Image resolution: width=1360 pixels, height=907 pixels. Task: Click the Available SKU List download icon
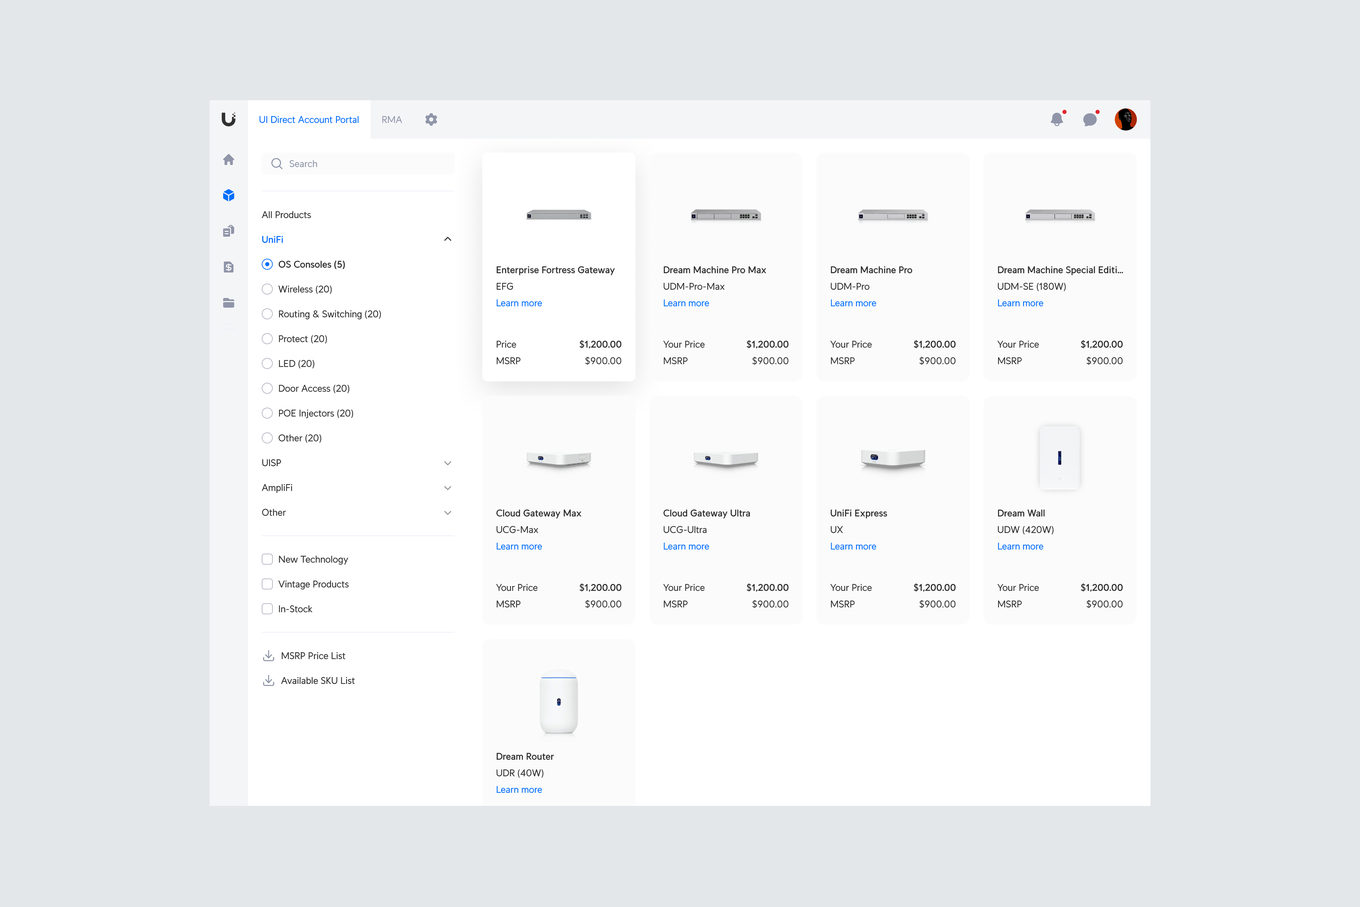[x=268, y=681]
